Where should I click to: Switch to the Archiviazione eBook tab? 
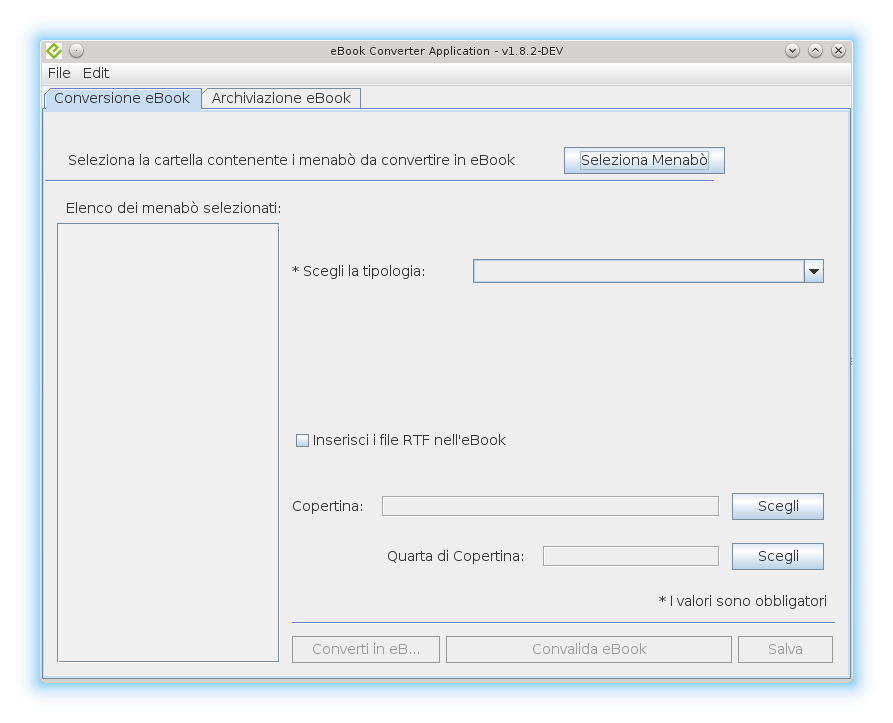281,98
